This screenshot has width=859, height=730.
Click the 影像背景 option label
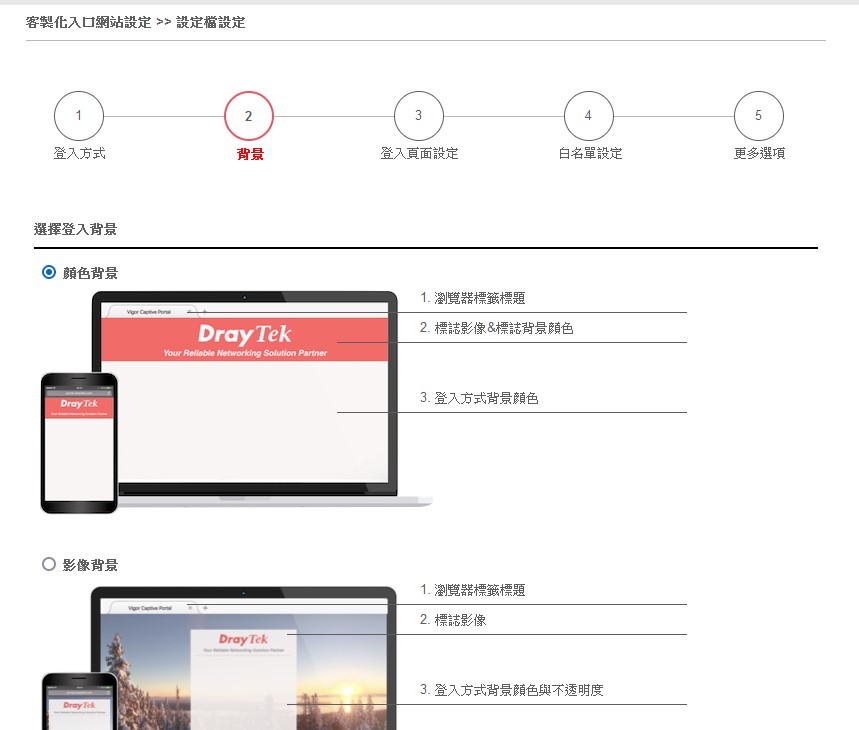click(90, 565)
